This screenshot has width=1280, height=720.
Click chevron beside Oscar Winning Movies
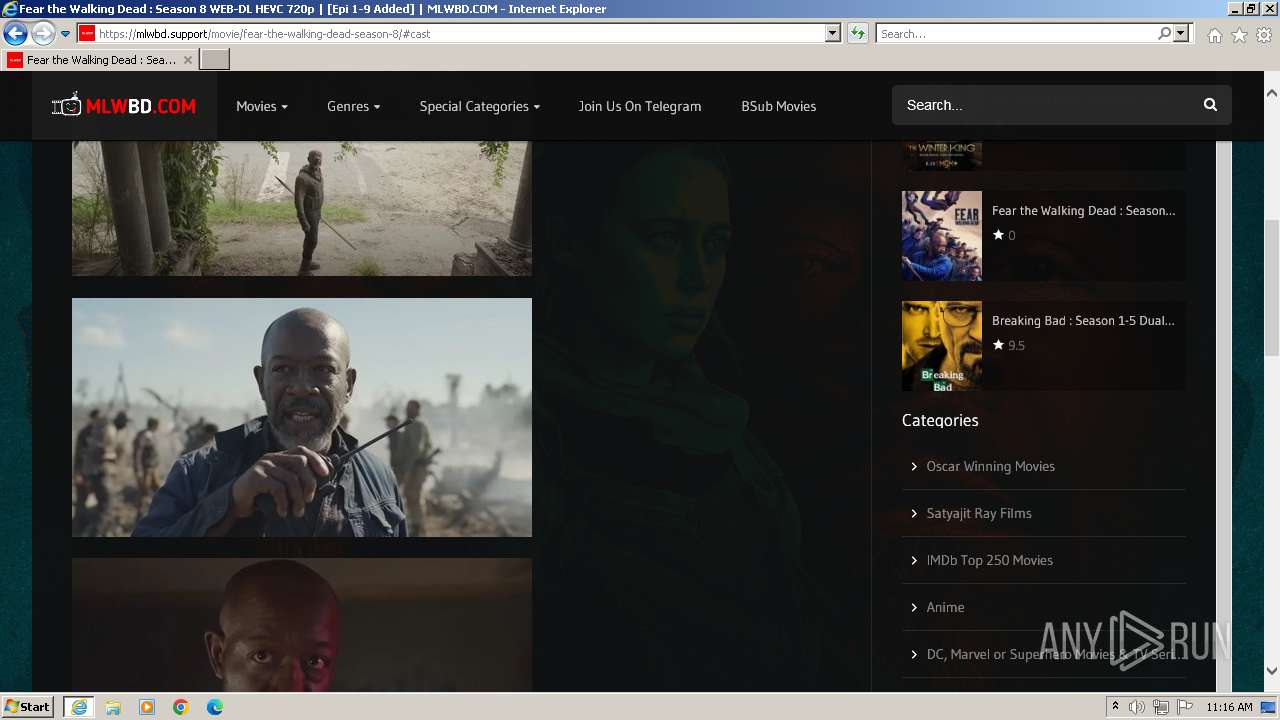[x=914, y=466]
